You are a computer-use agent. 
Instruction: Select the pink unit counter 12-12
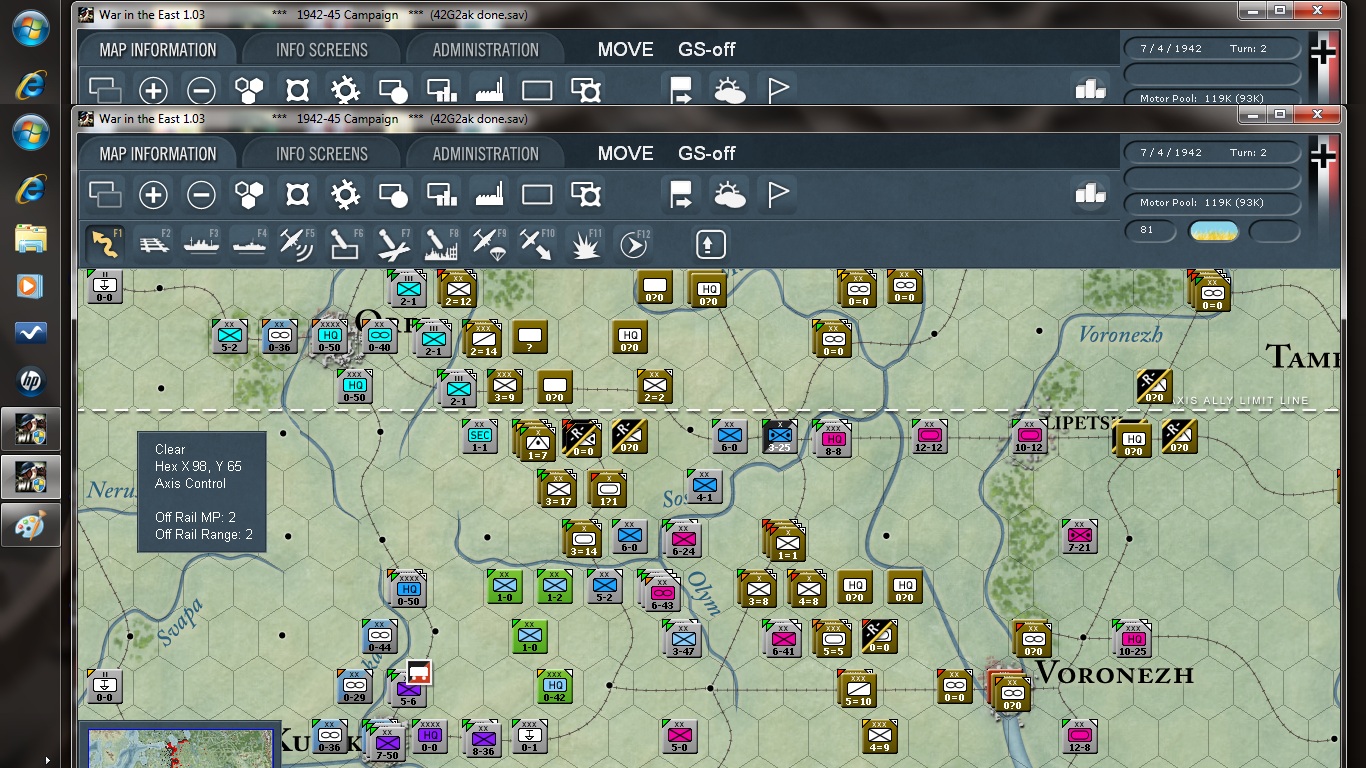[x=929, y=438]
